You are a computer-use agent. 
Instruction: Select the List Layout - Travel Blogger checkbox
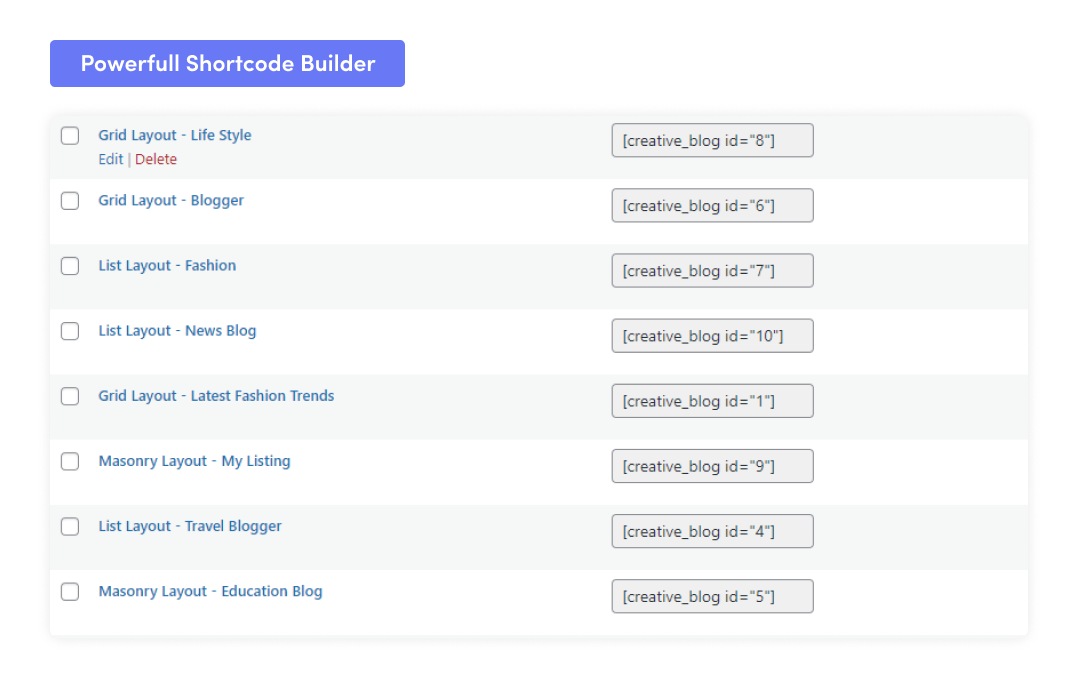click(70, 526)
